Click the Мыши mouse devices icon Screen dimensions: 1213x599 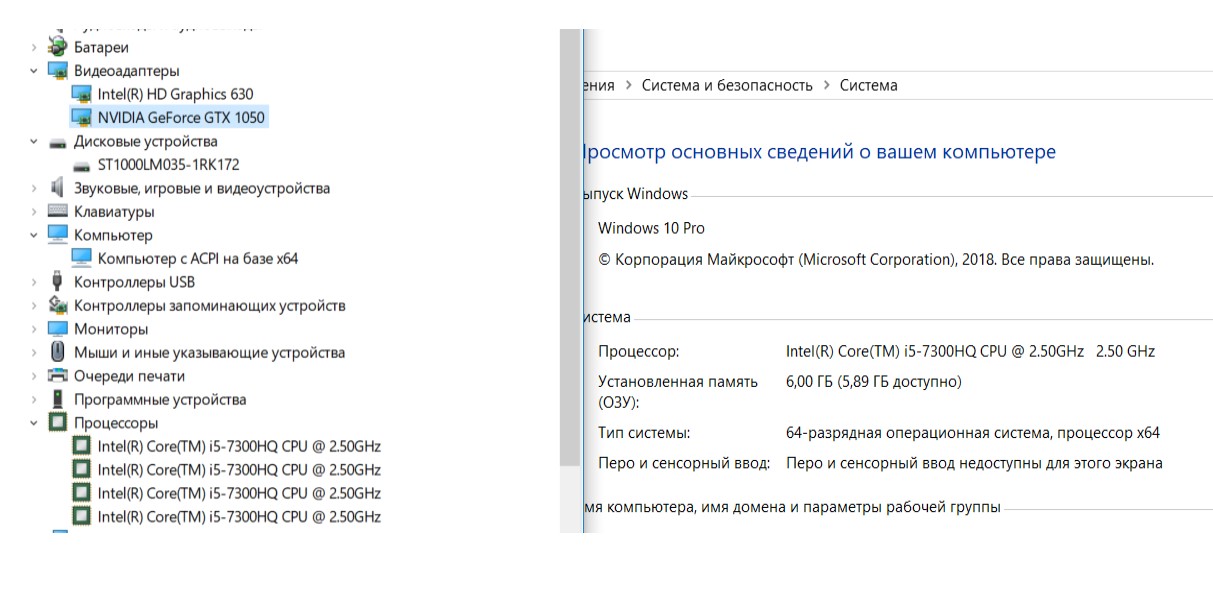click(57, 353)
